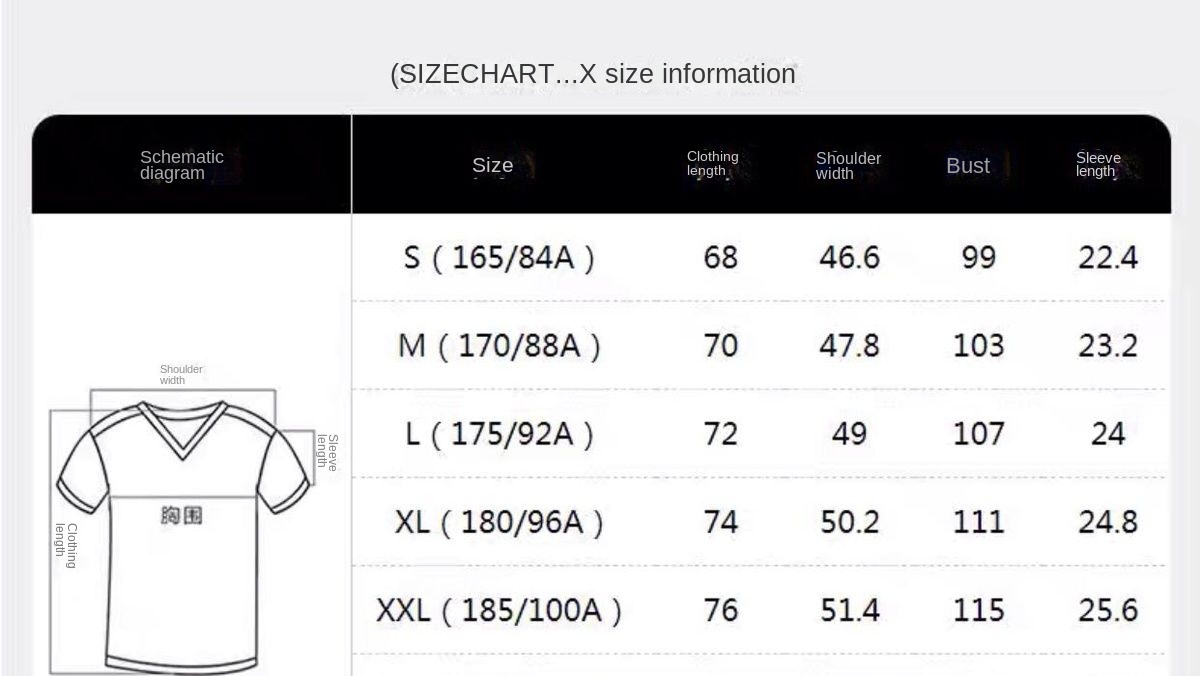Select the XL (180/96A) size row label
Viewport: 1200px width, 676px height.
499,522
